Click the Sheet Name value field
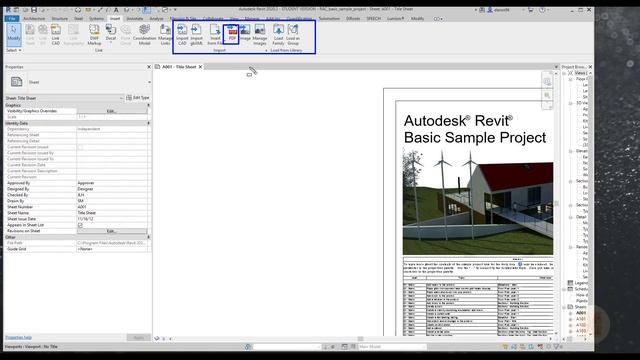The width and height of the screenshot is (640, 360). click(x=112, y=213)
